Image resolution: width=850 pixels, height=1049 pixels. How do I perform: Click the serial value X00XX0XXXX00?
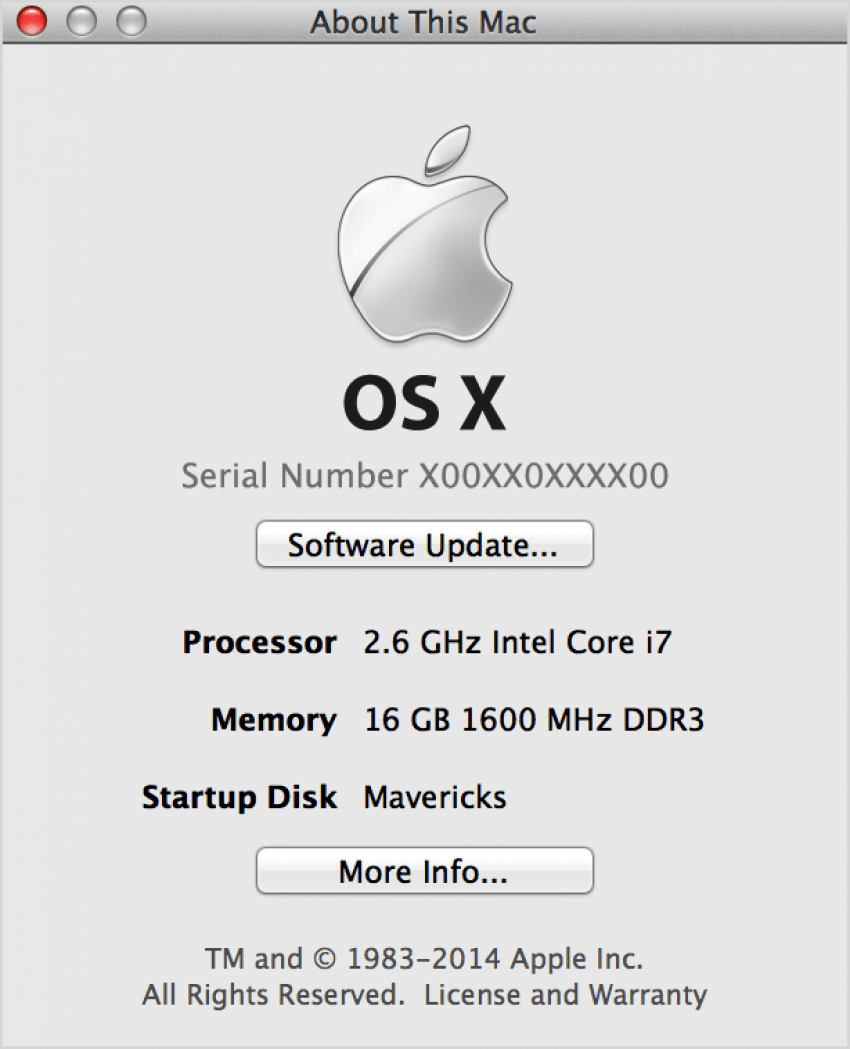tap(543, 476)
